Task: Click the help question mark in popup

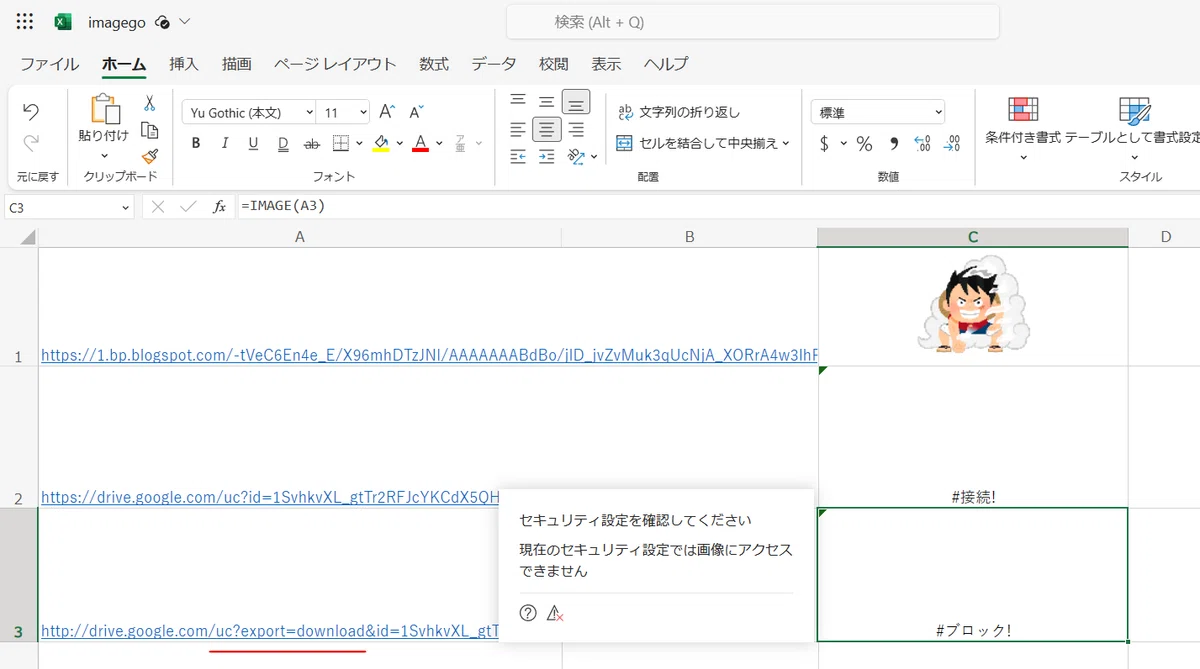Action: pyautogui.click(x=528, y=613)
